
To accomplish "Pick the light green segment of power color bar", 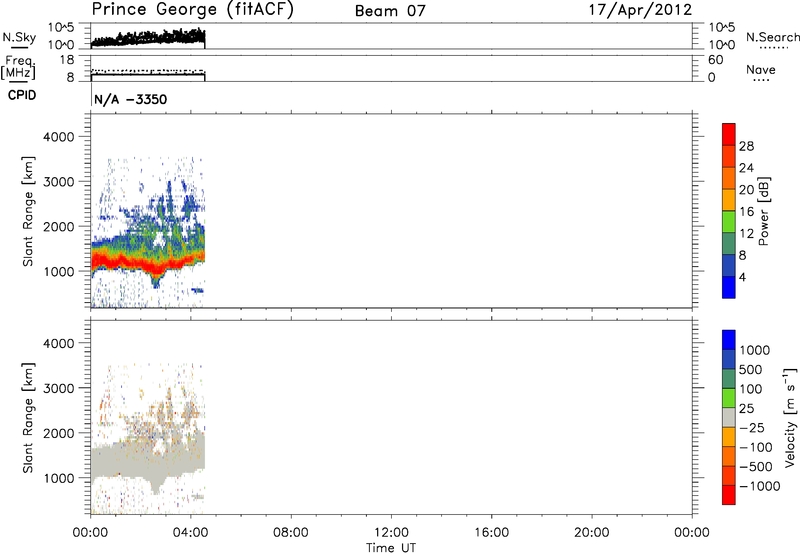I will tap(729, 222).
